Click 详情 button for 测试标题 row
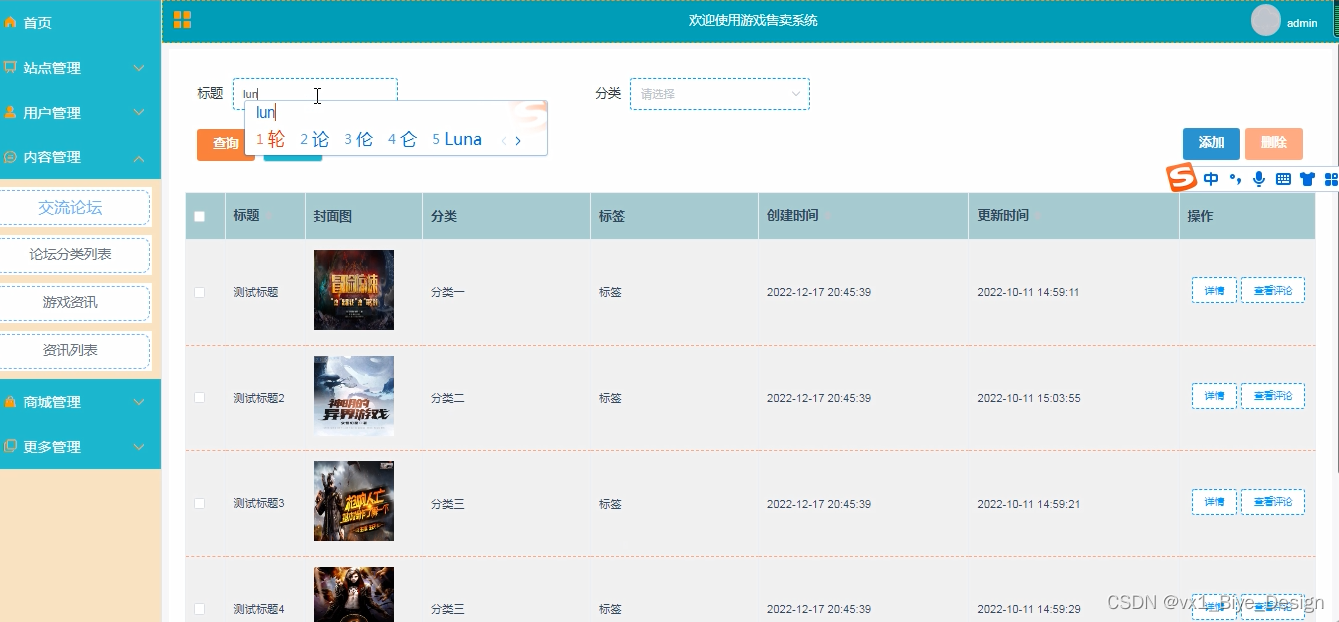 (x=1214, y=291)
